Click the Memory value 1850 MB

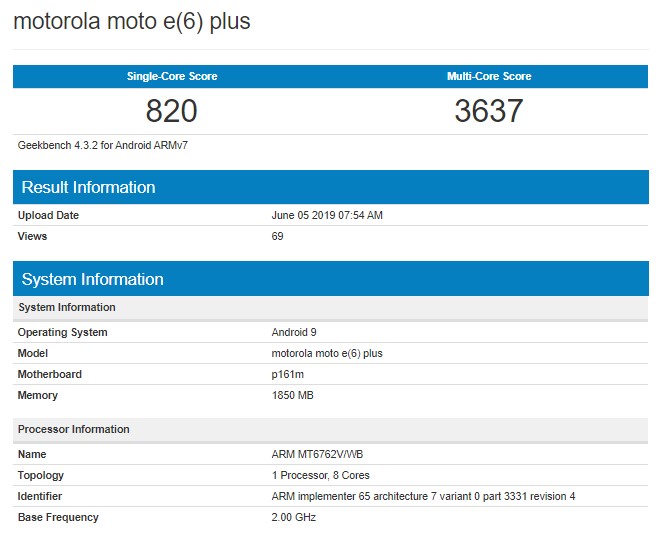(293, 395)
